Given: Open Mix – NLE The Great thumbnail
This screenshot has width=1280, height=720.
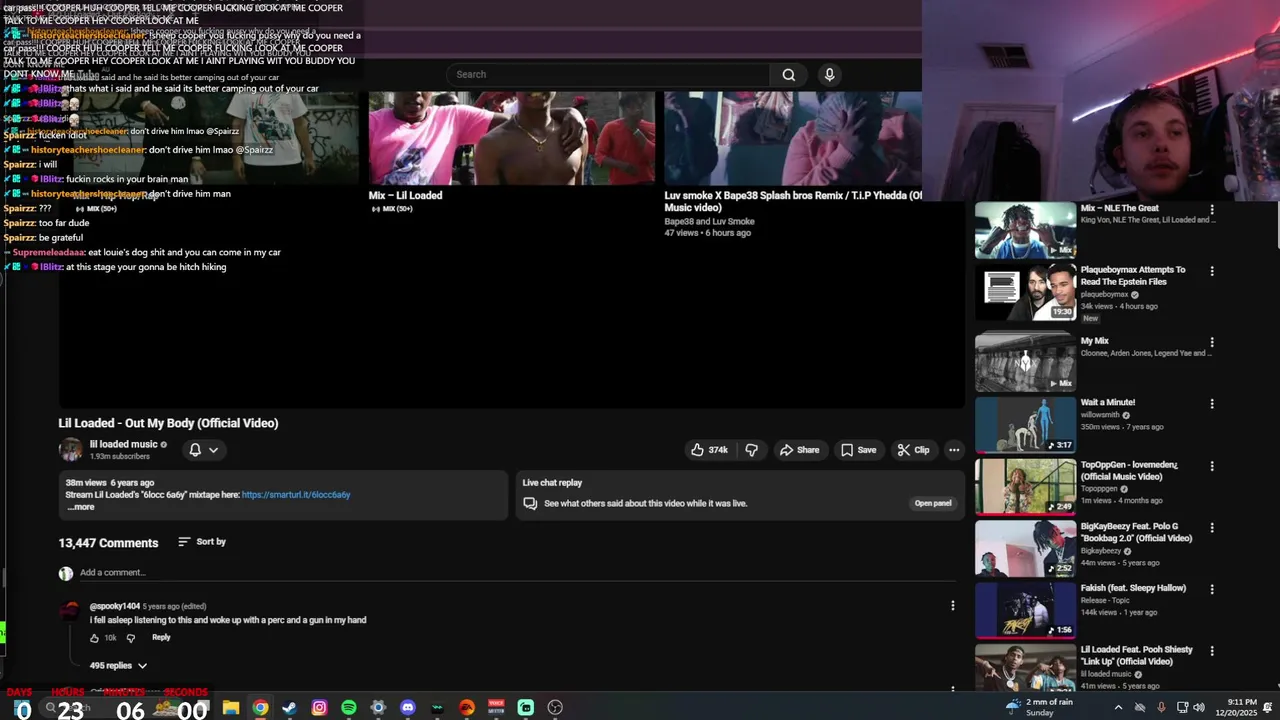Looking at the screenshot, I should [1025, 230].
